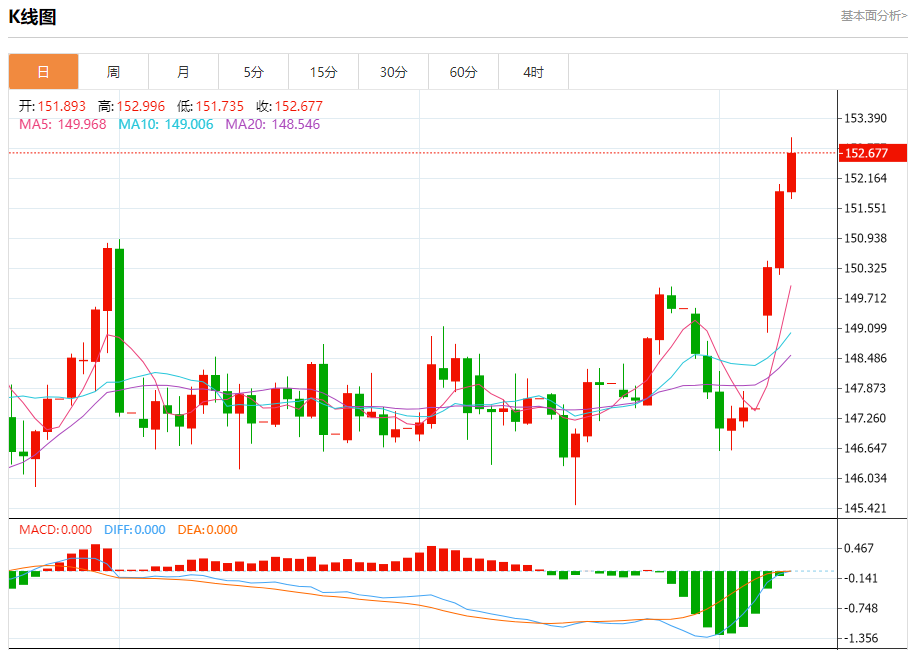
Task: Click the 开: 151.893 open price
Action: [x=52, y=106]
